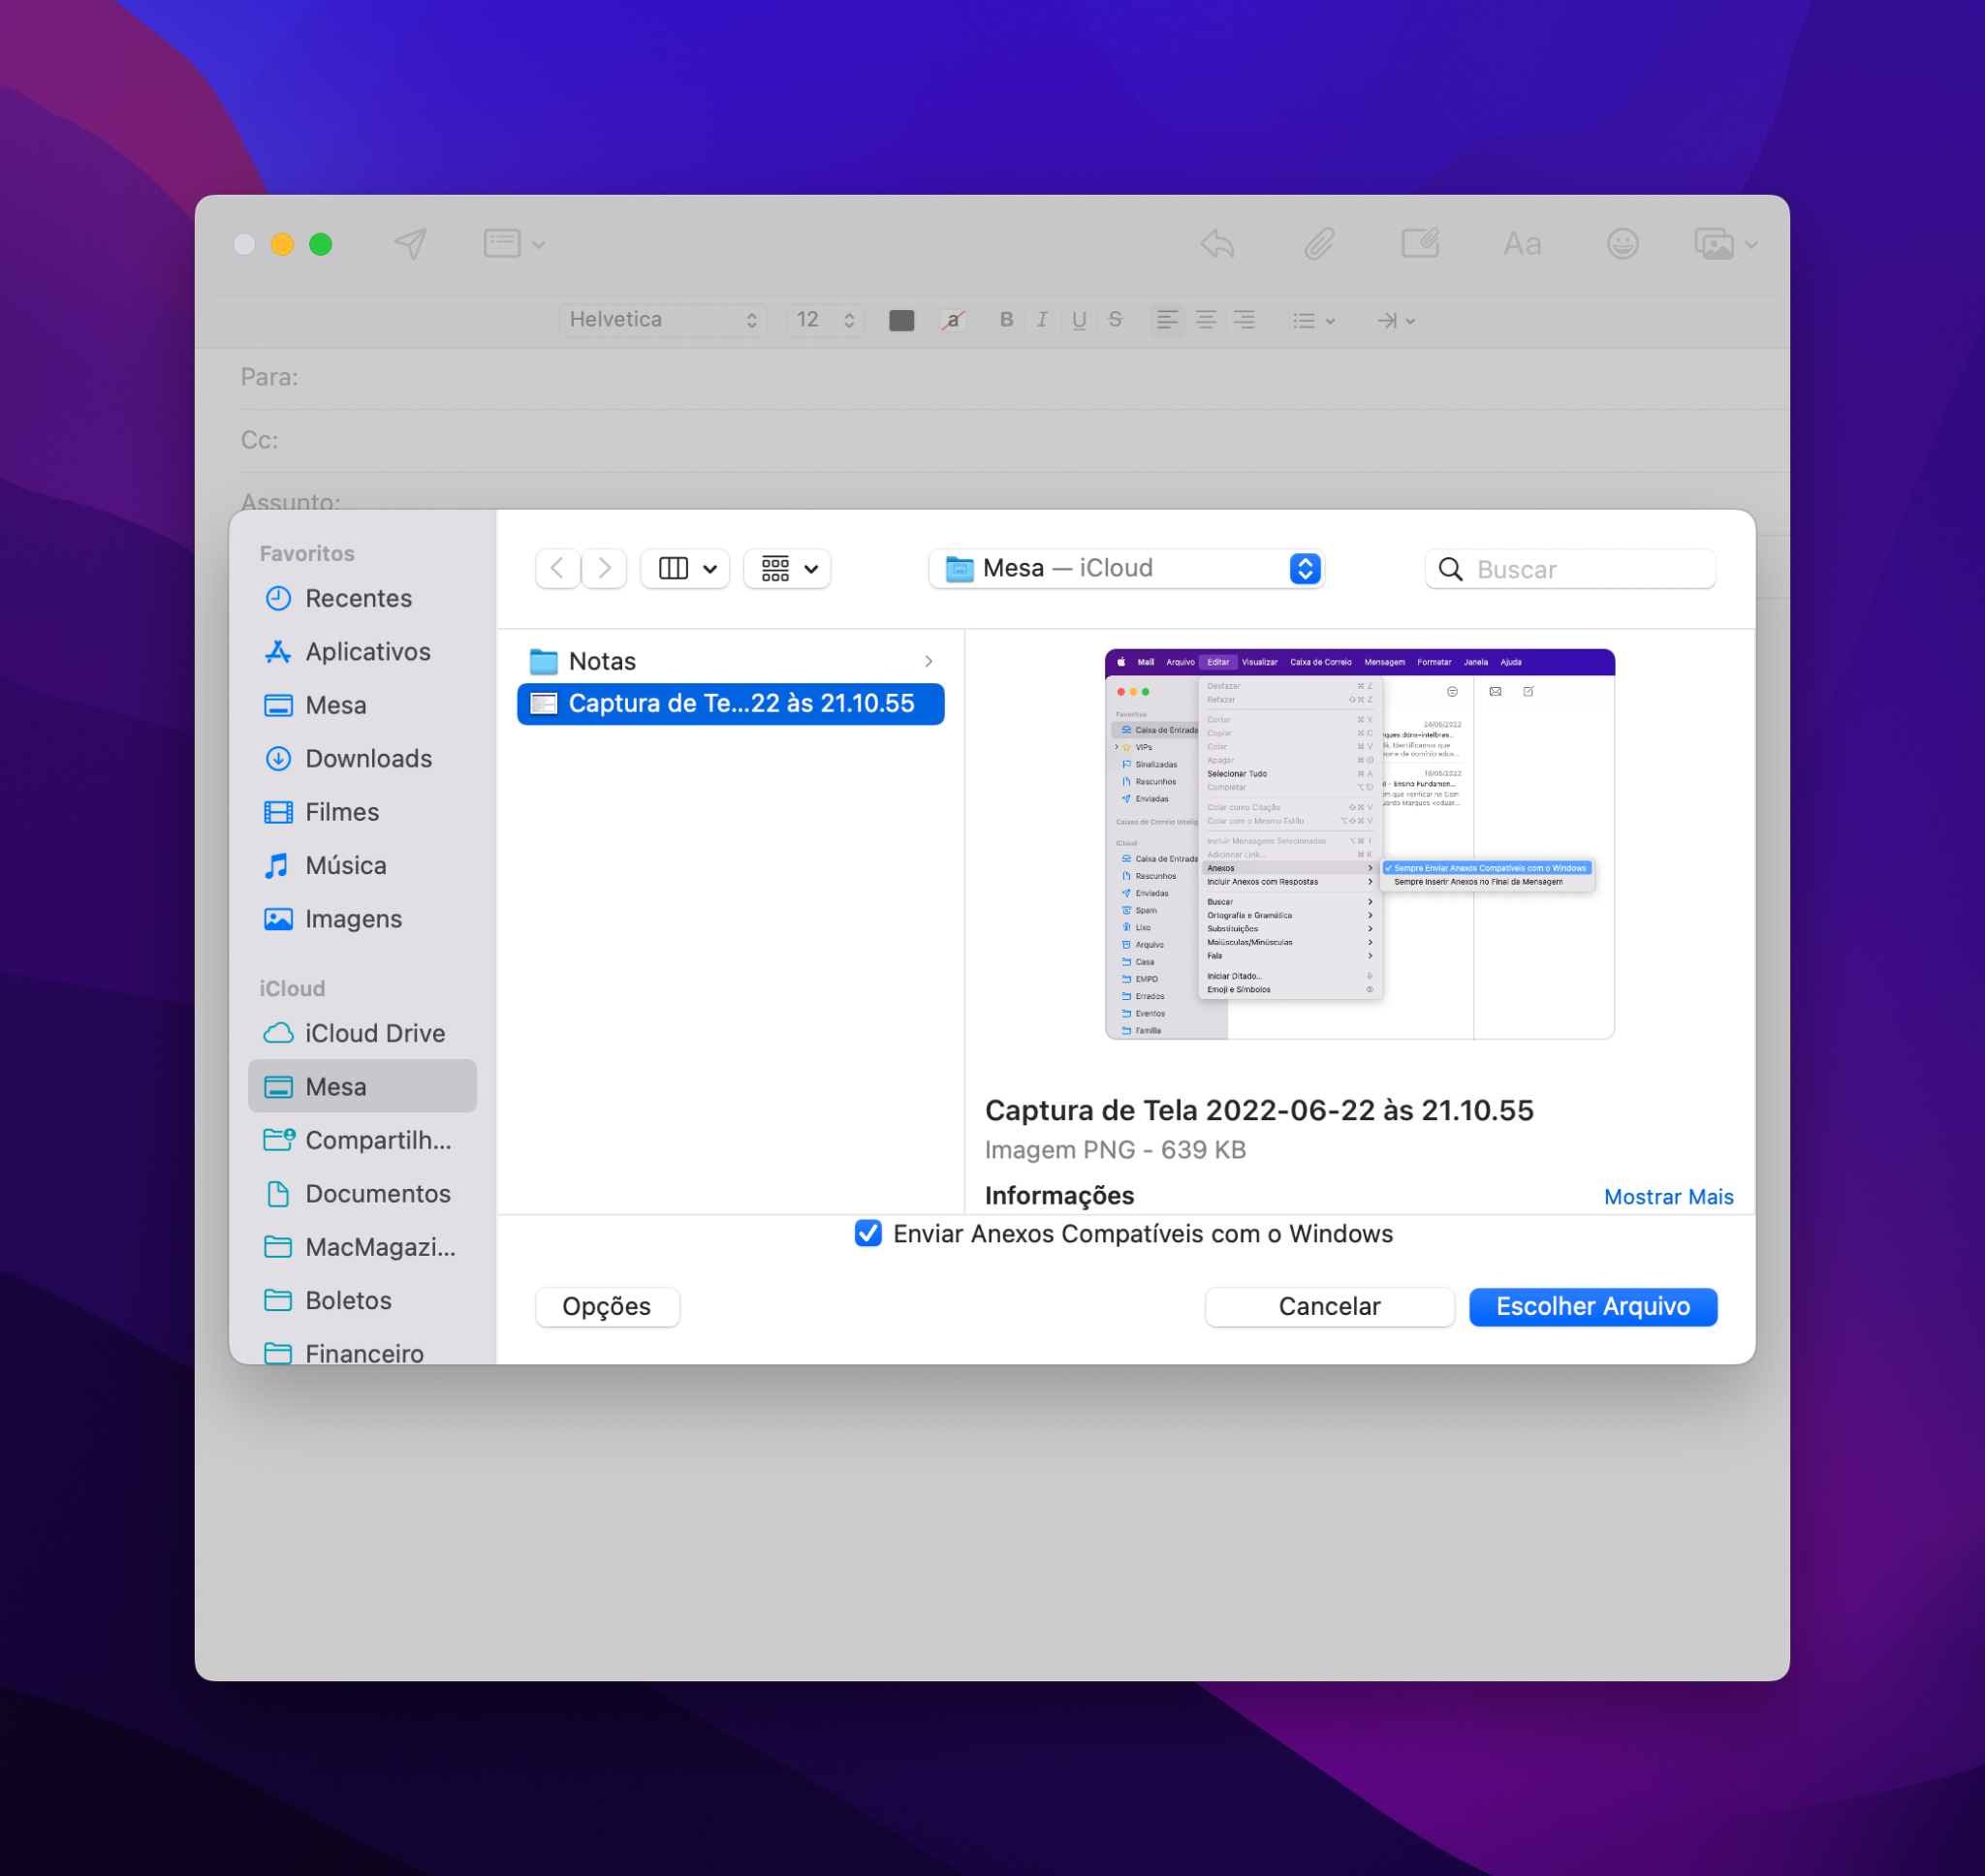Viewport: 1985px width, 1876px height.
Task: Open iCloud Drive from the sidebar
Action: click(x=374, y=1033)
